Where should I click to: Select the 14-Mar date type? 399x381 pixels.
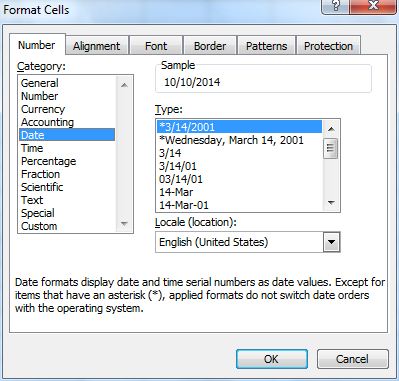[239, 192]
